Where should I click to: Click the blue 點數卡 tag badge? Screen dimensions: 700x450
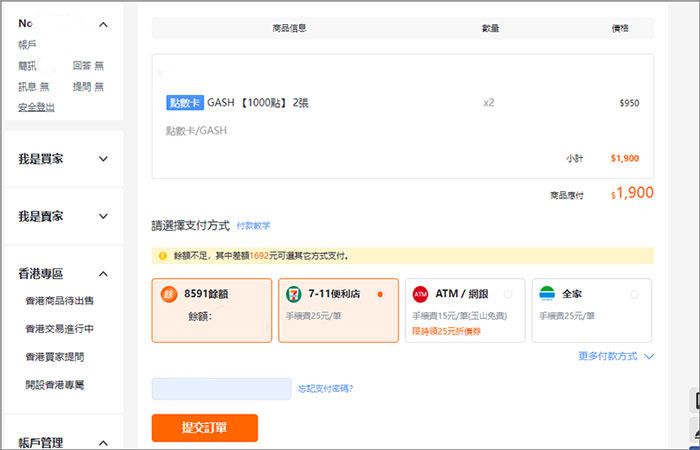185,102
